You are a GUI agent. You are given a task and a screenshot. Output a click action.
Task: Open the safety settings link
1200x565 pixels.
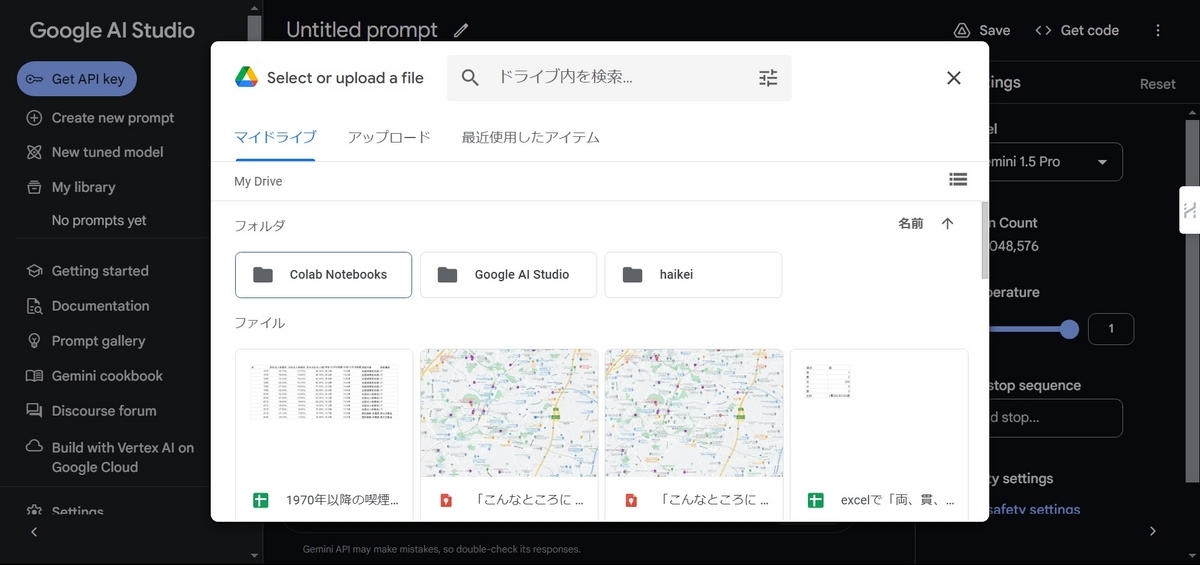[x=1034, y=510]
